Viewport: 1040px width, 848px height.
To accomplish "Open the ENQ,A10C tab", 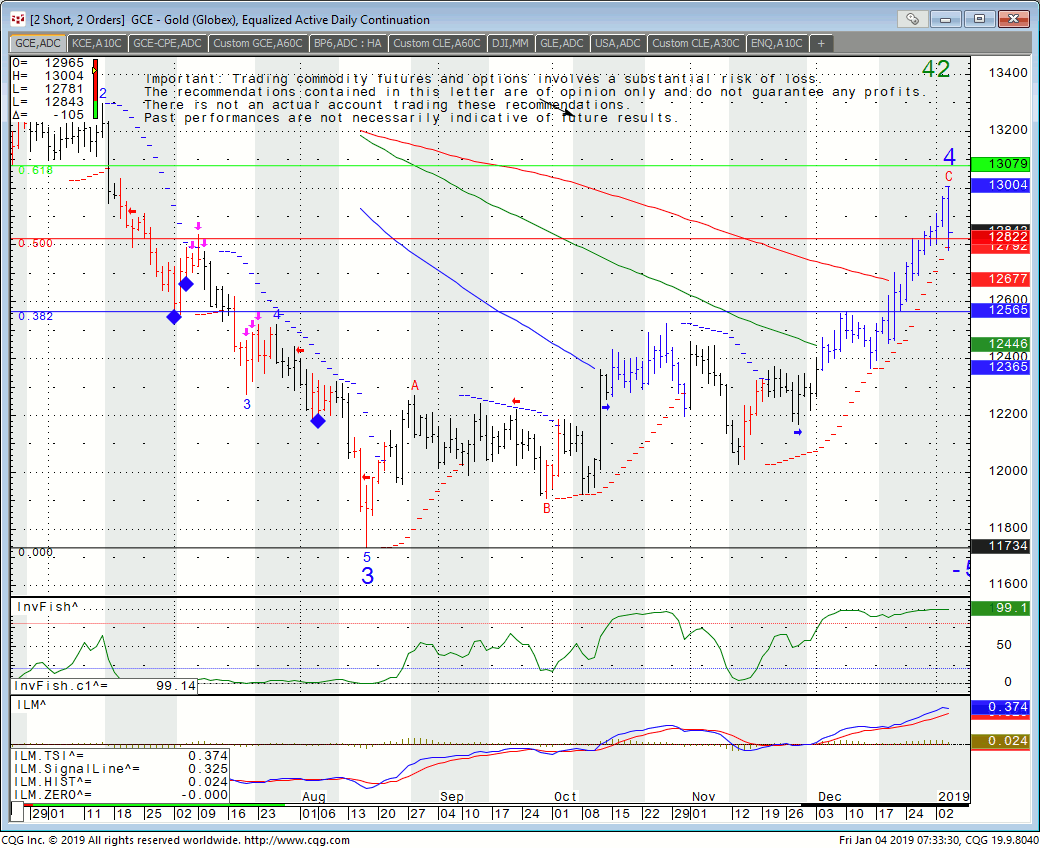I will (x=777, y=43).
